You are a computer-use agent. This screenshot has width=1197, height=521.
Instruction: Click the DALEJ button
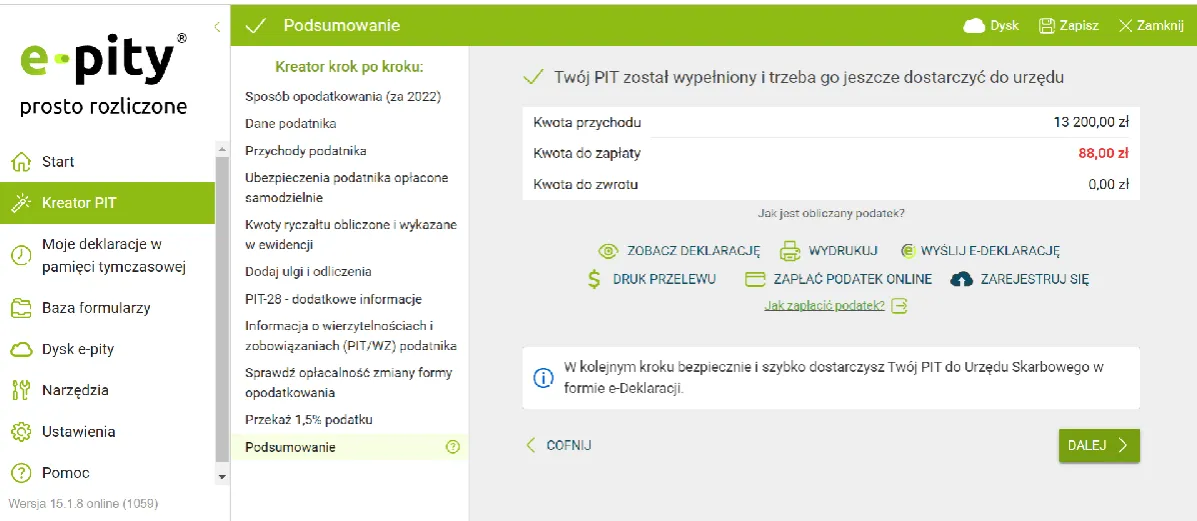(x=1099, y=446)
